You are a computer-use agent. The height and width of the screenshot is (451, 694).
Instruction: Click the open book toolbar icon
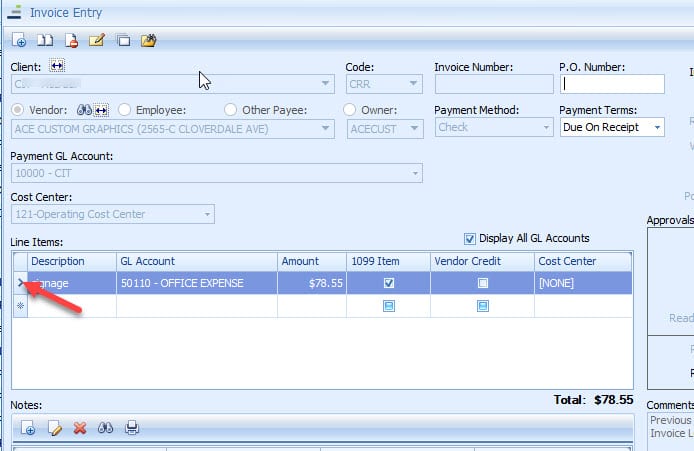point(45,40)
